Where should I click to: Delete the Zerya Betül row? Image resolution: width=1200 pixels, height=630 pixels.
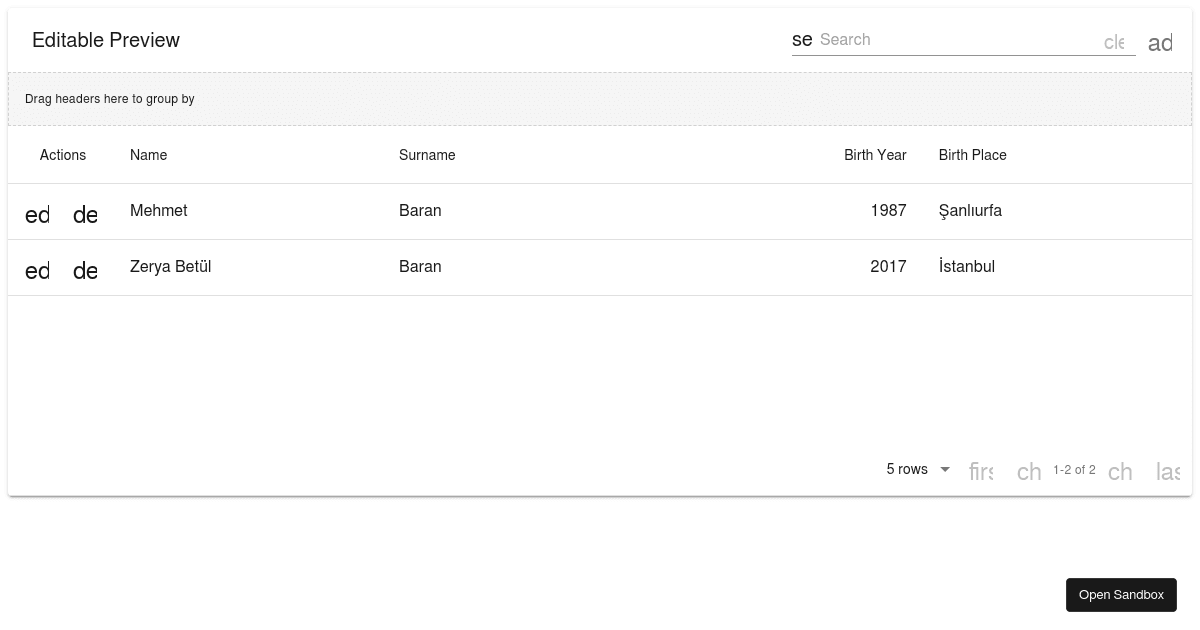[85, 270]
